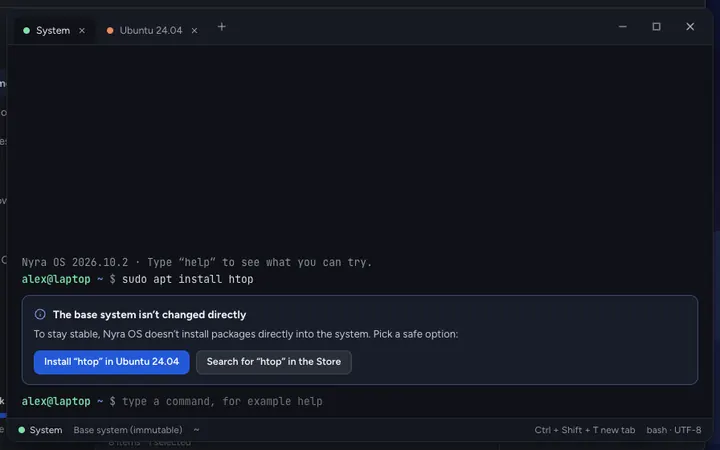Click System indicator in the status bar
720x450 pixels.
coord(40,430)
